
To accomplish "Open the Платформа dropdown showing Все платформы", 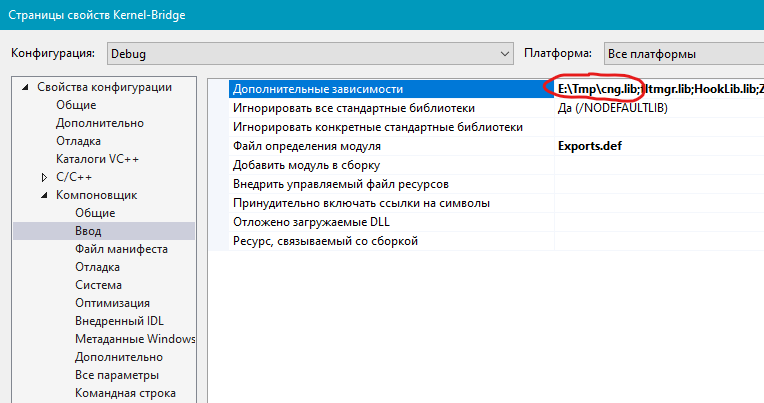I will tap(680, 53).
